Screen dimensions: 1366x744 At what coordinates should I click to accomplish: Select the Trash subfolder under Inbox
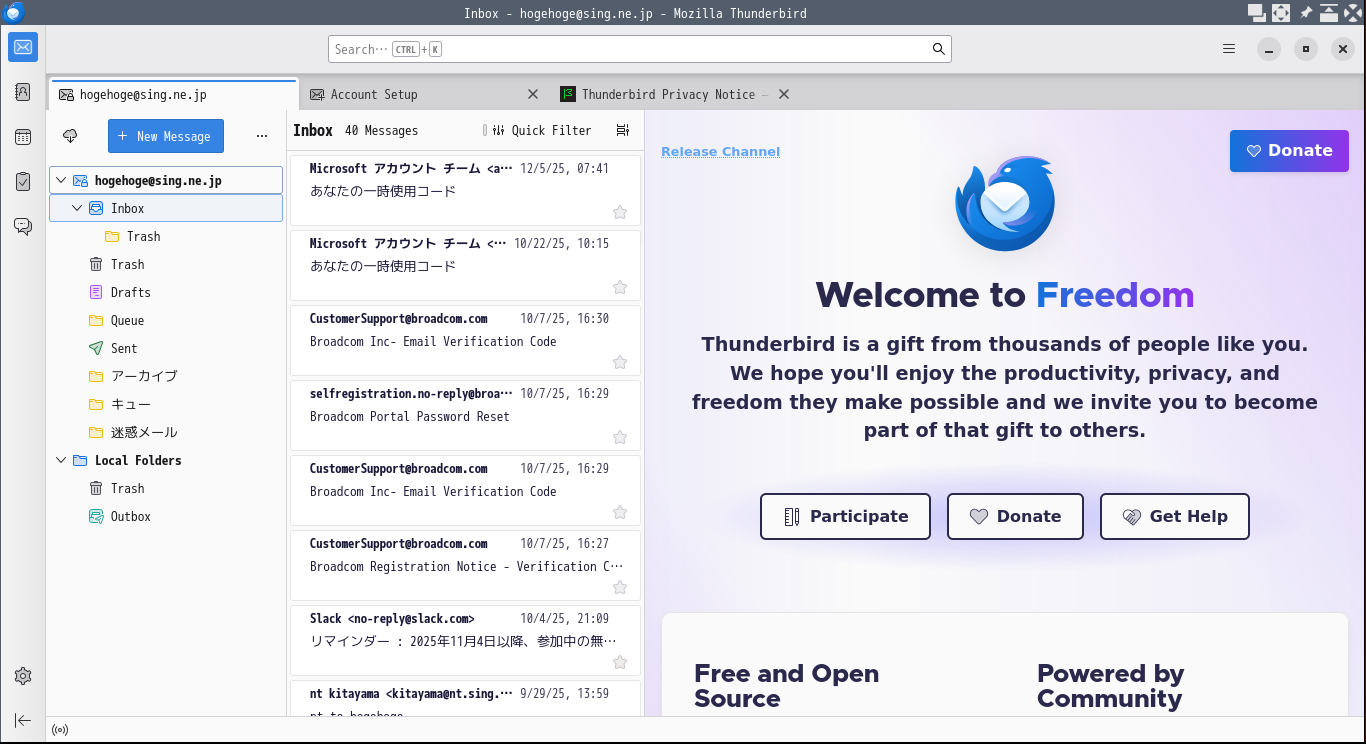(x=166, y=236)
